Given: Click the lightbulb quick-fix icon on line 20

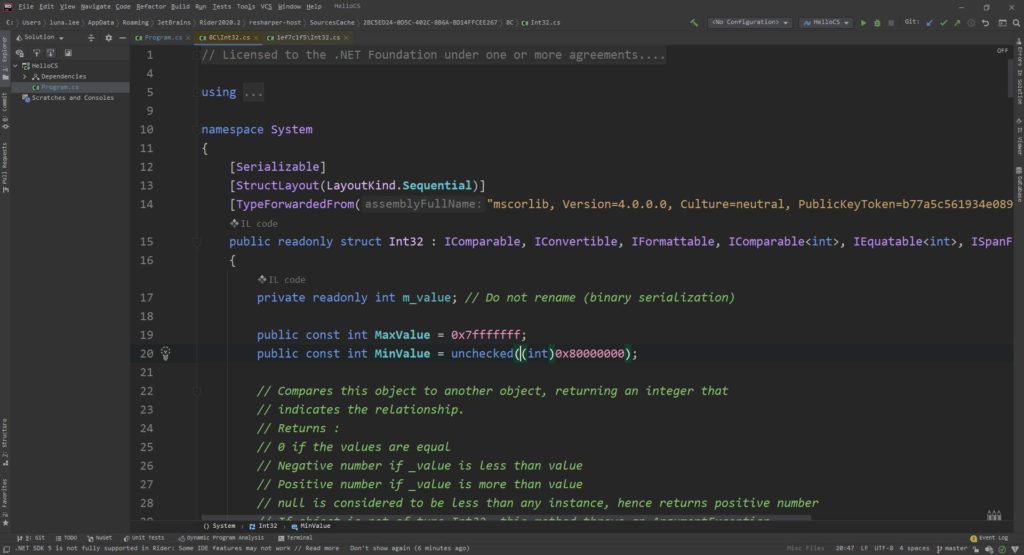Looking at the screenshot, I should pos(166,353).
